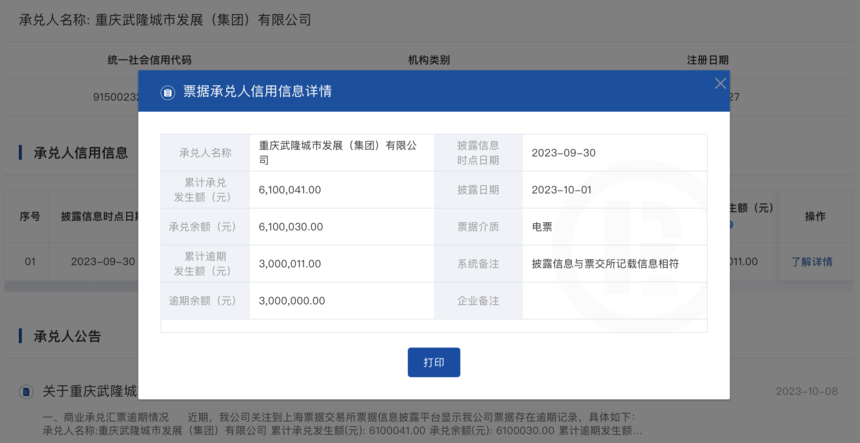Click the 票据介质 label cell

(x=478, y=226)
